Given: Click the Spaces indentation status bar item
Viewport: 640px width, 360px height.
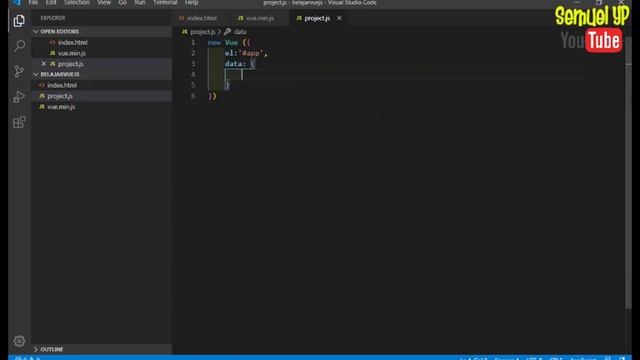Looking at the screenshot, I should coord(507,358).
